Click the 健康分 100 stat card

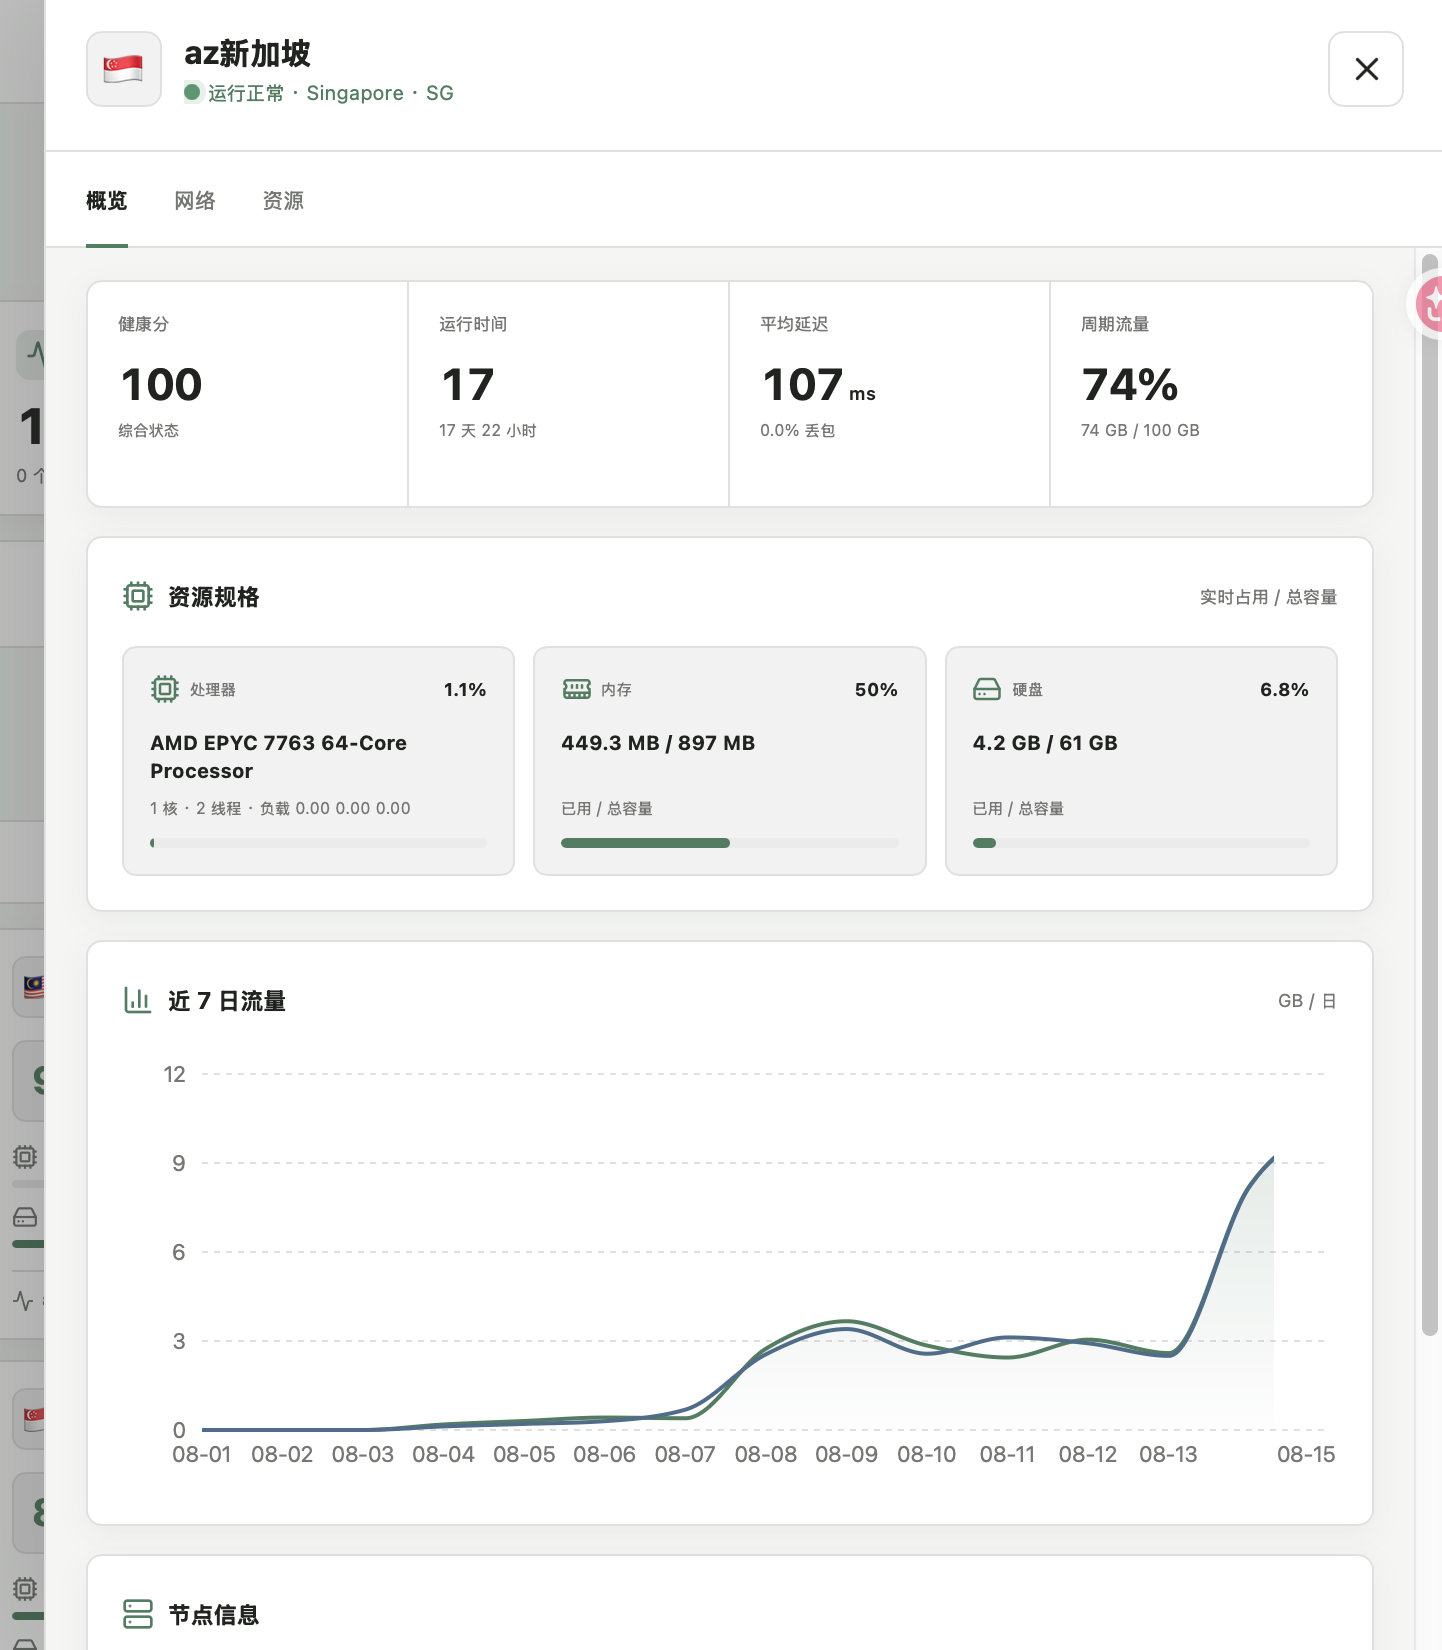248,394
